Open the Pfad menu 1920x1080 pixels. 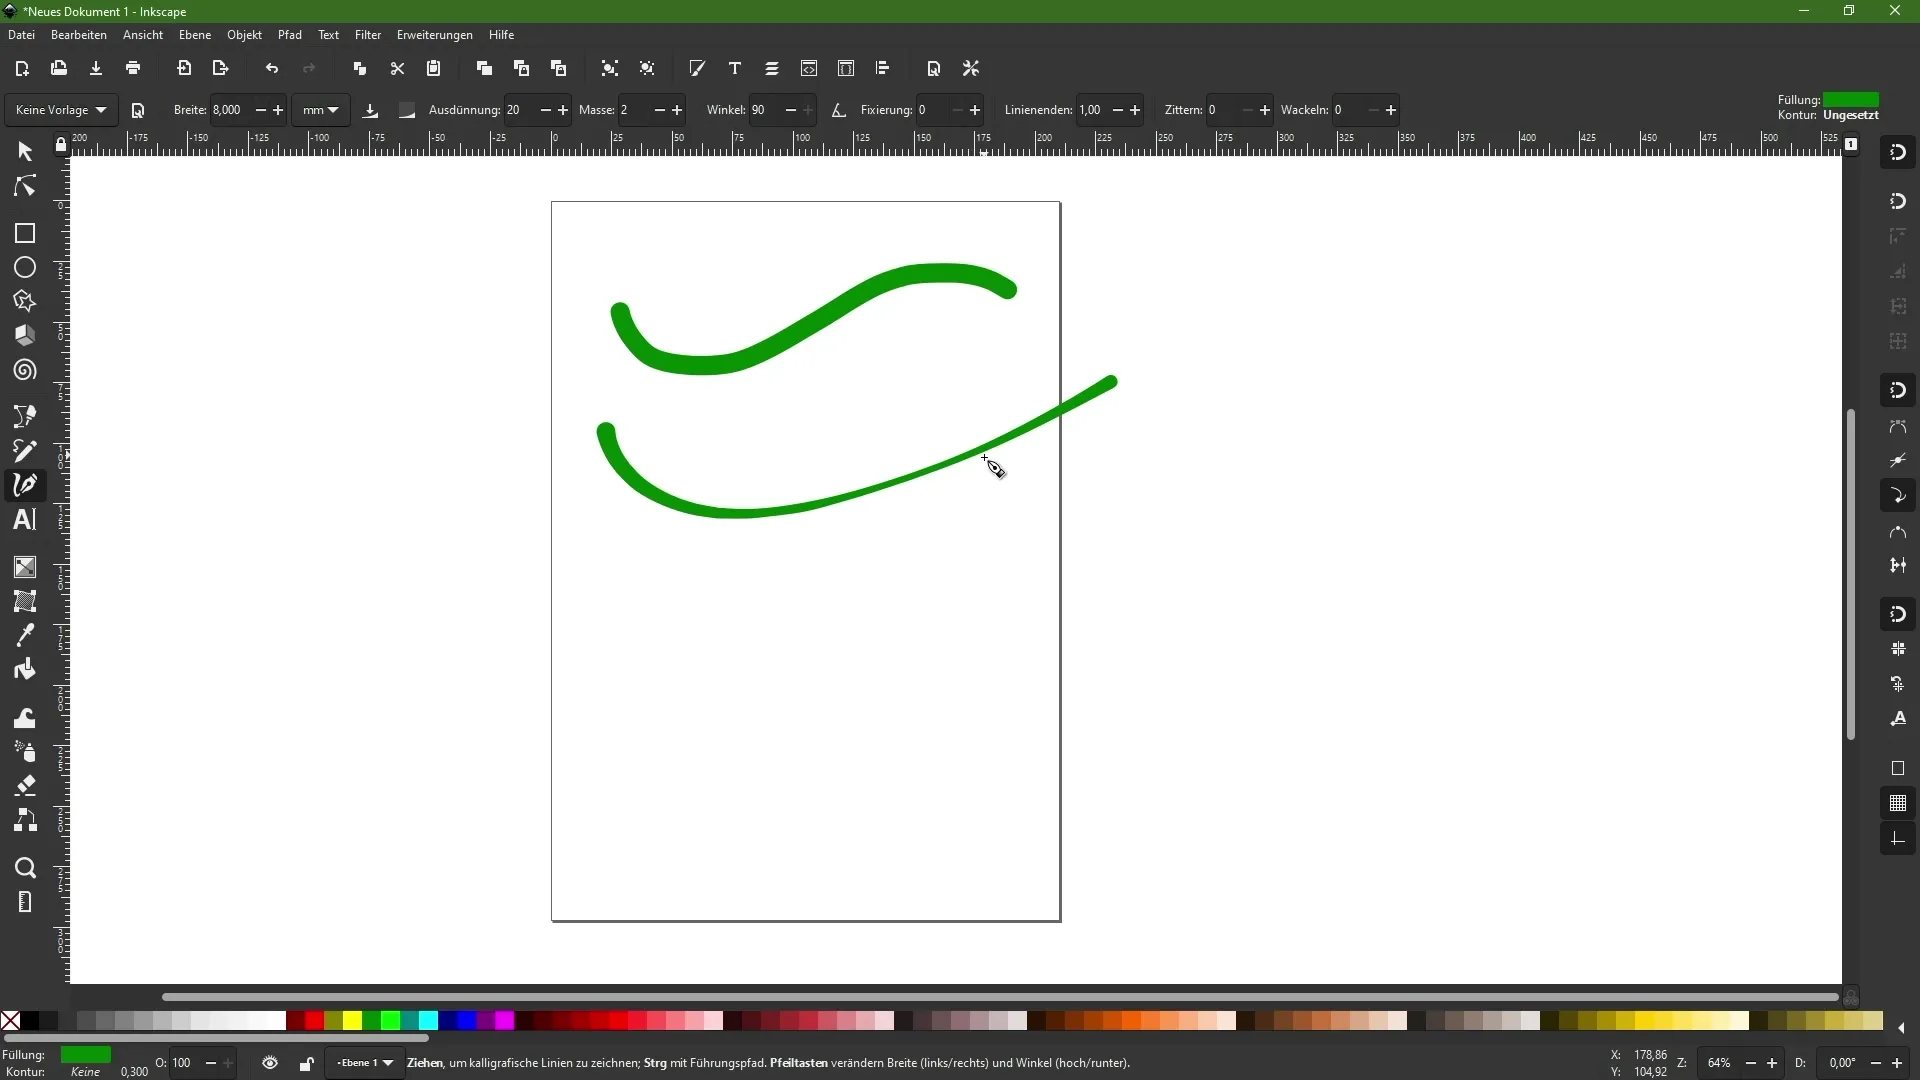coord(290,35)
